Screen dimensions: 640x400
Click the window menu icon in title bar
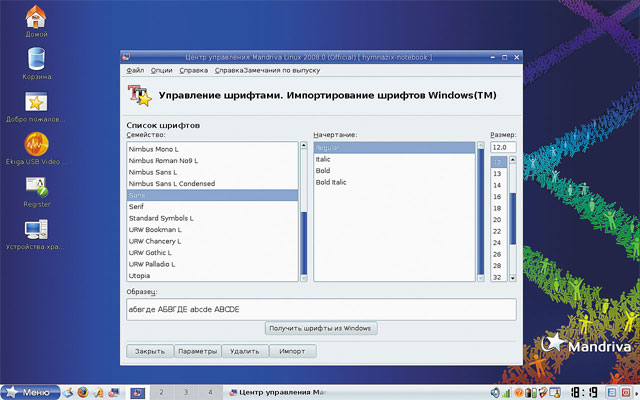tap(126, 57)
